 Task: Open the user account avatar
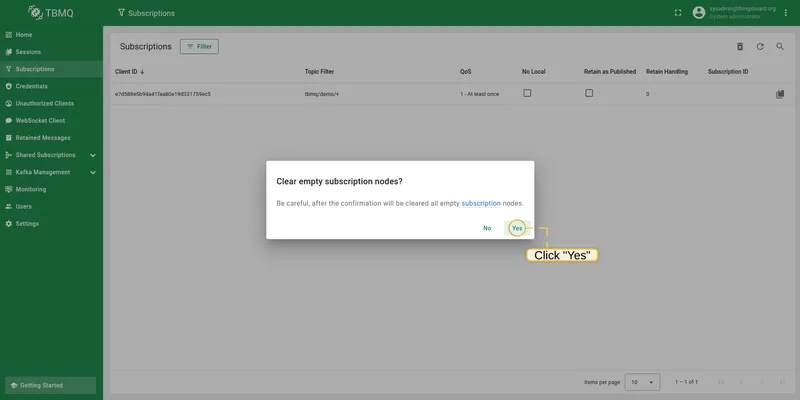coord(699,13)
